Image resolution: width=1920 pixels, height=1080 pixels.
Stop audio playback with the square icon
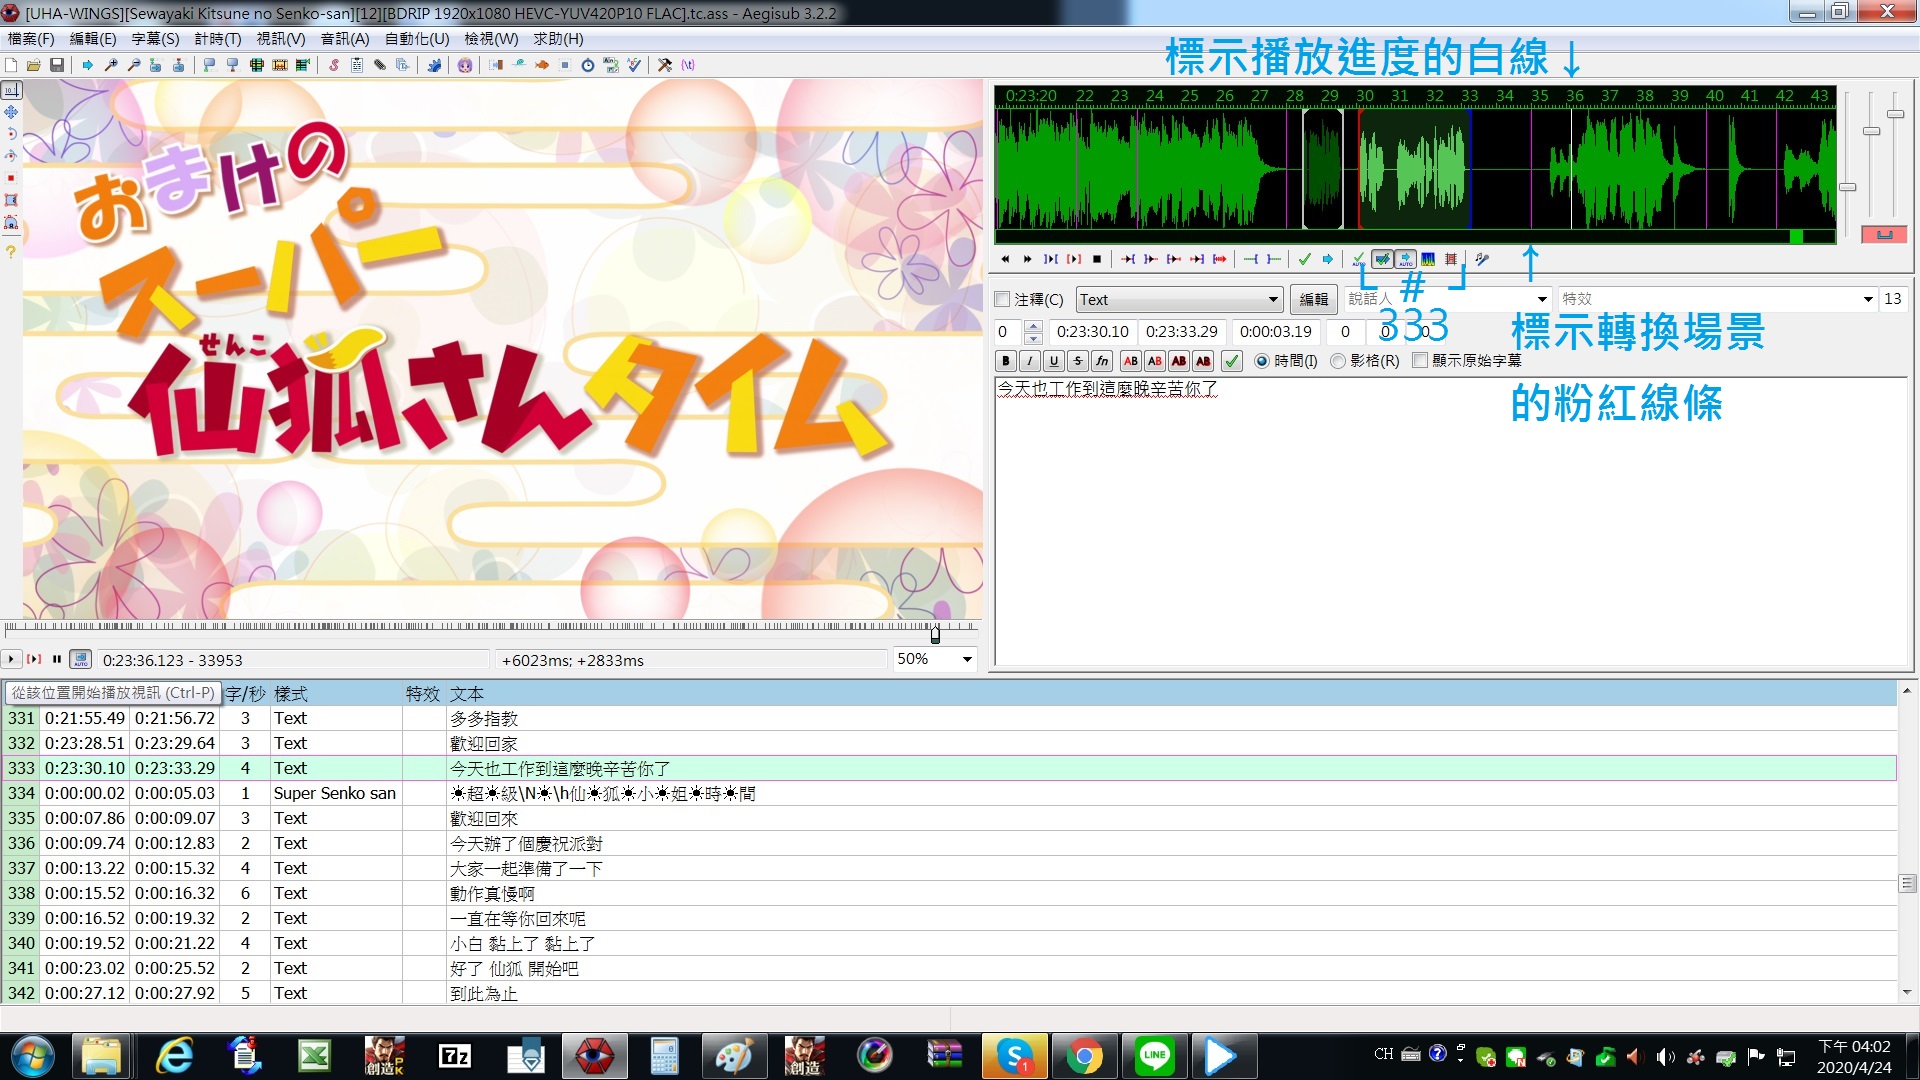[x=1097, y=259]
